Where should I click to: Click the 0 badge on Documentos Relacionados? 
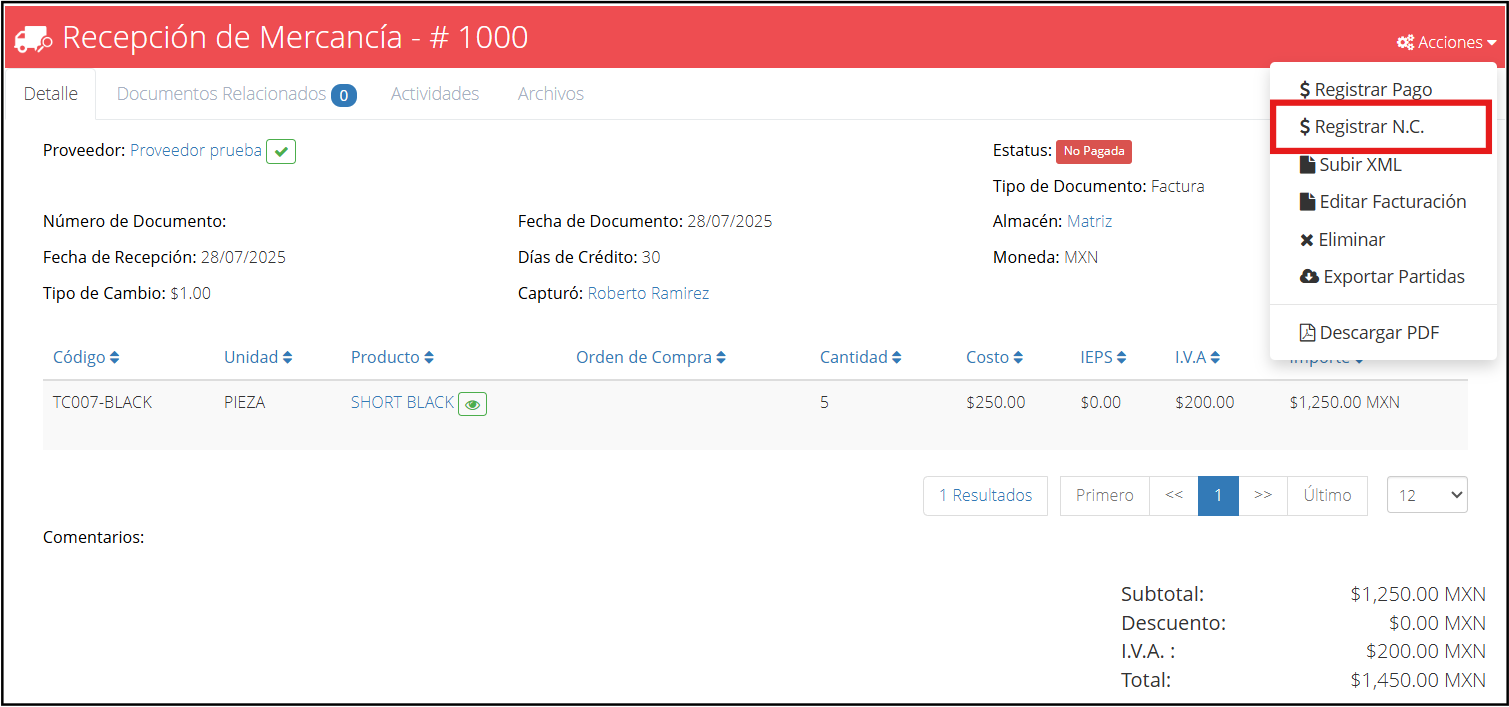(344, 95)
